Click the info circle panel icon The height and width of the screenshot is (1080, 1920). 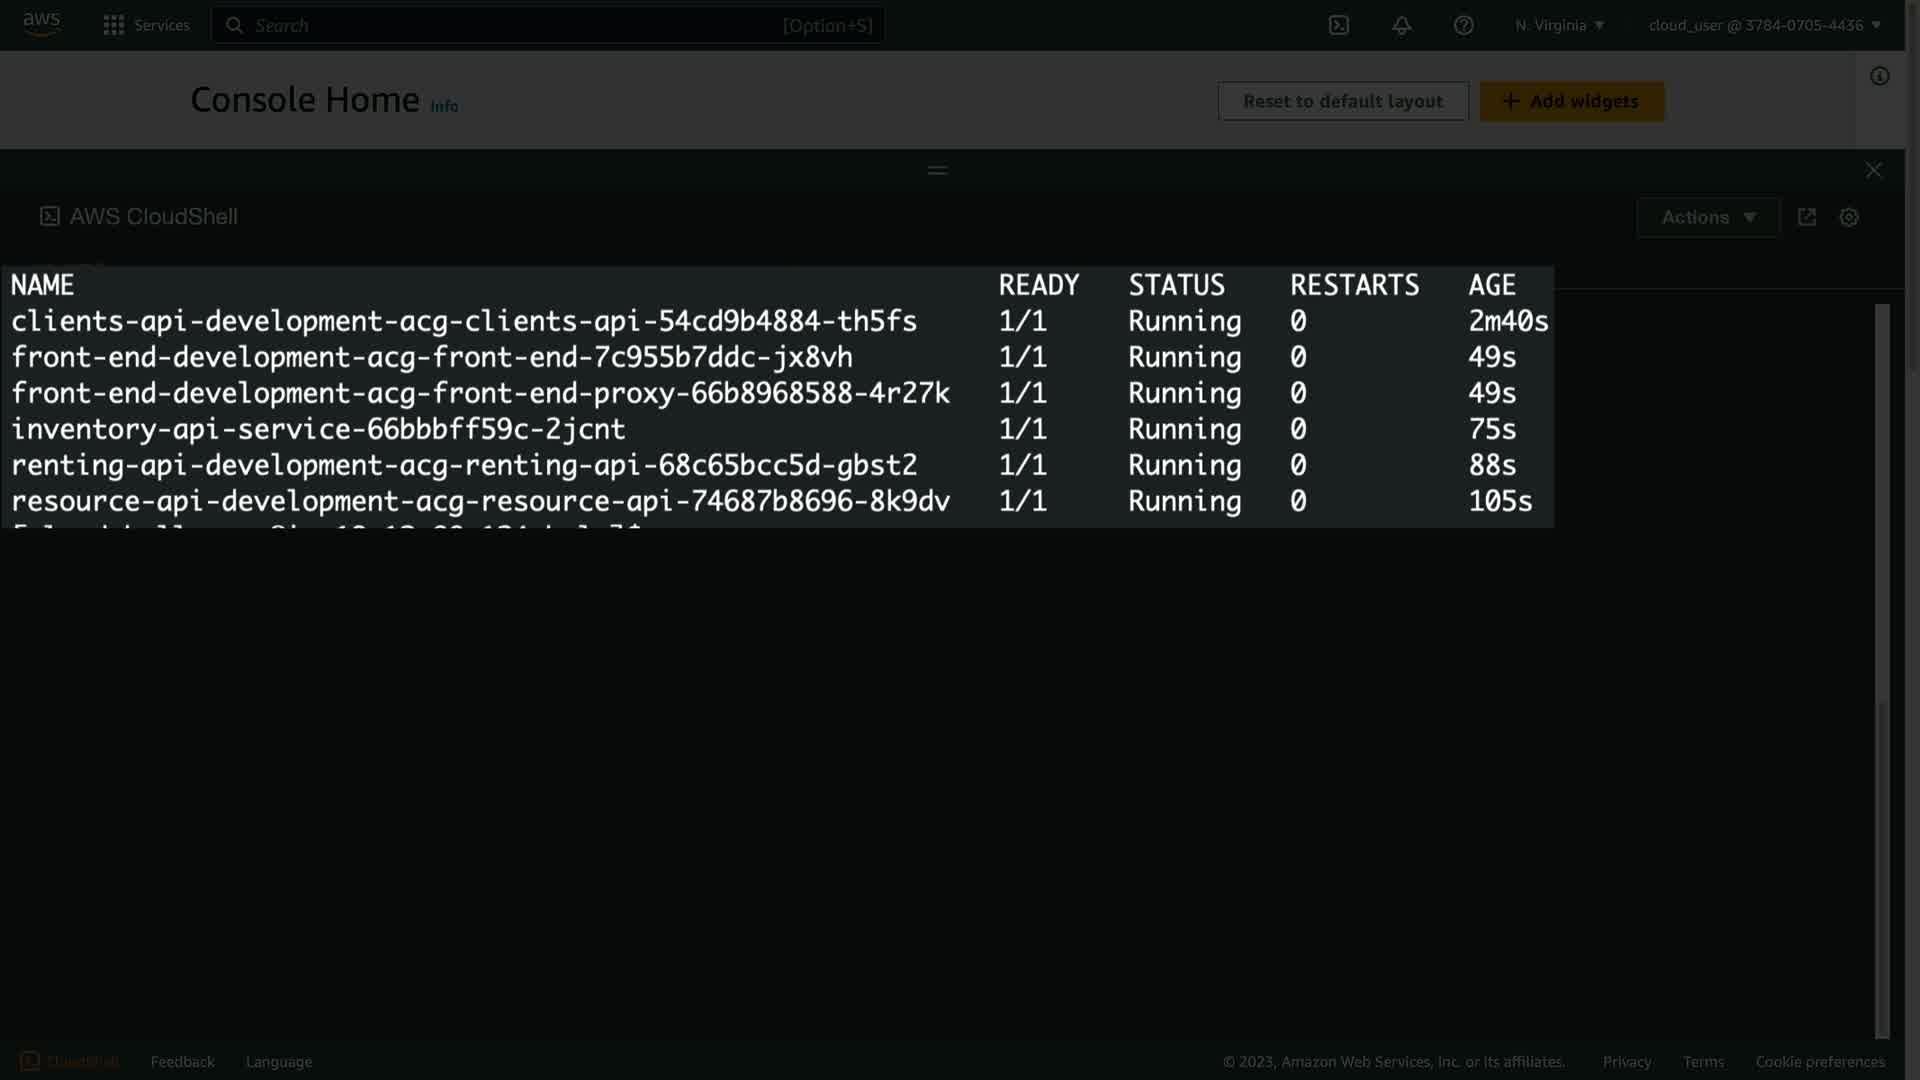[x=1880, y=76]
